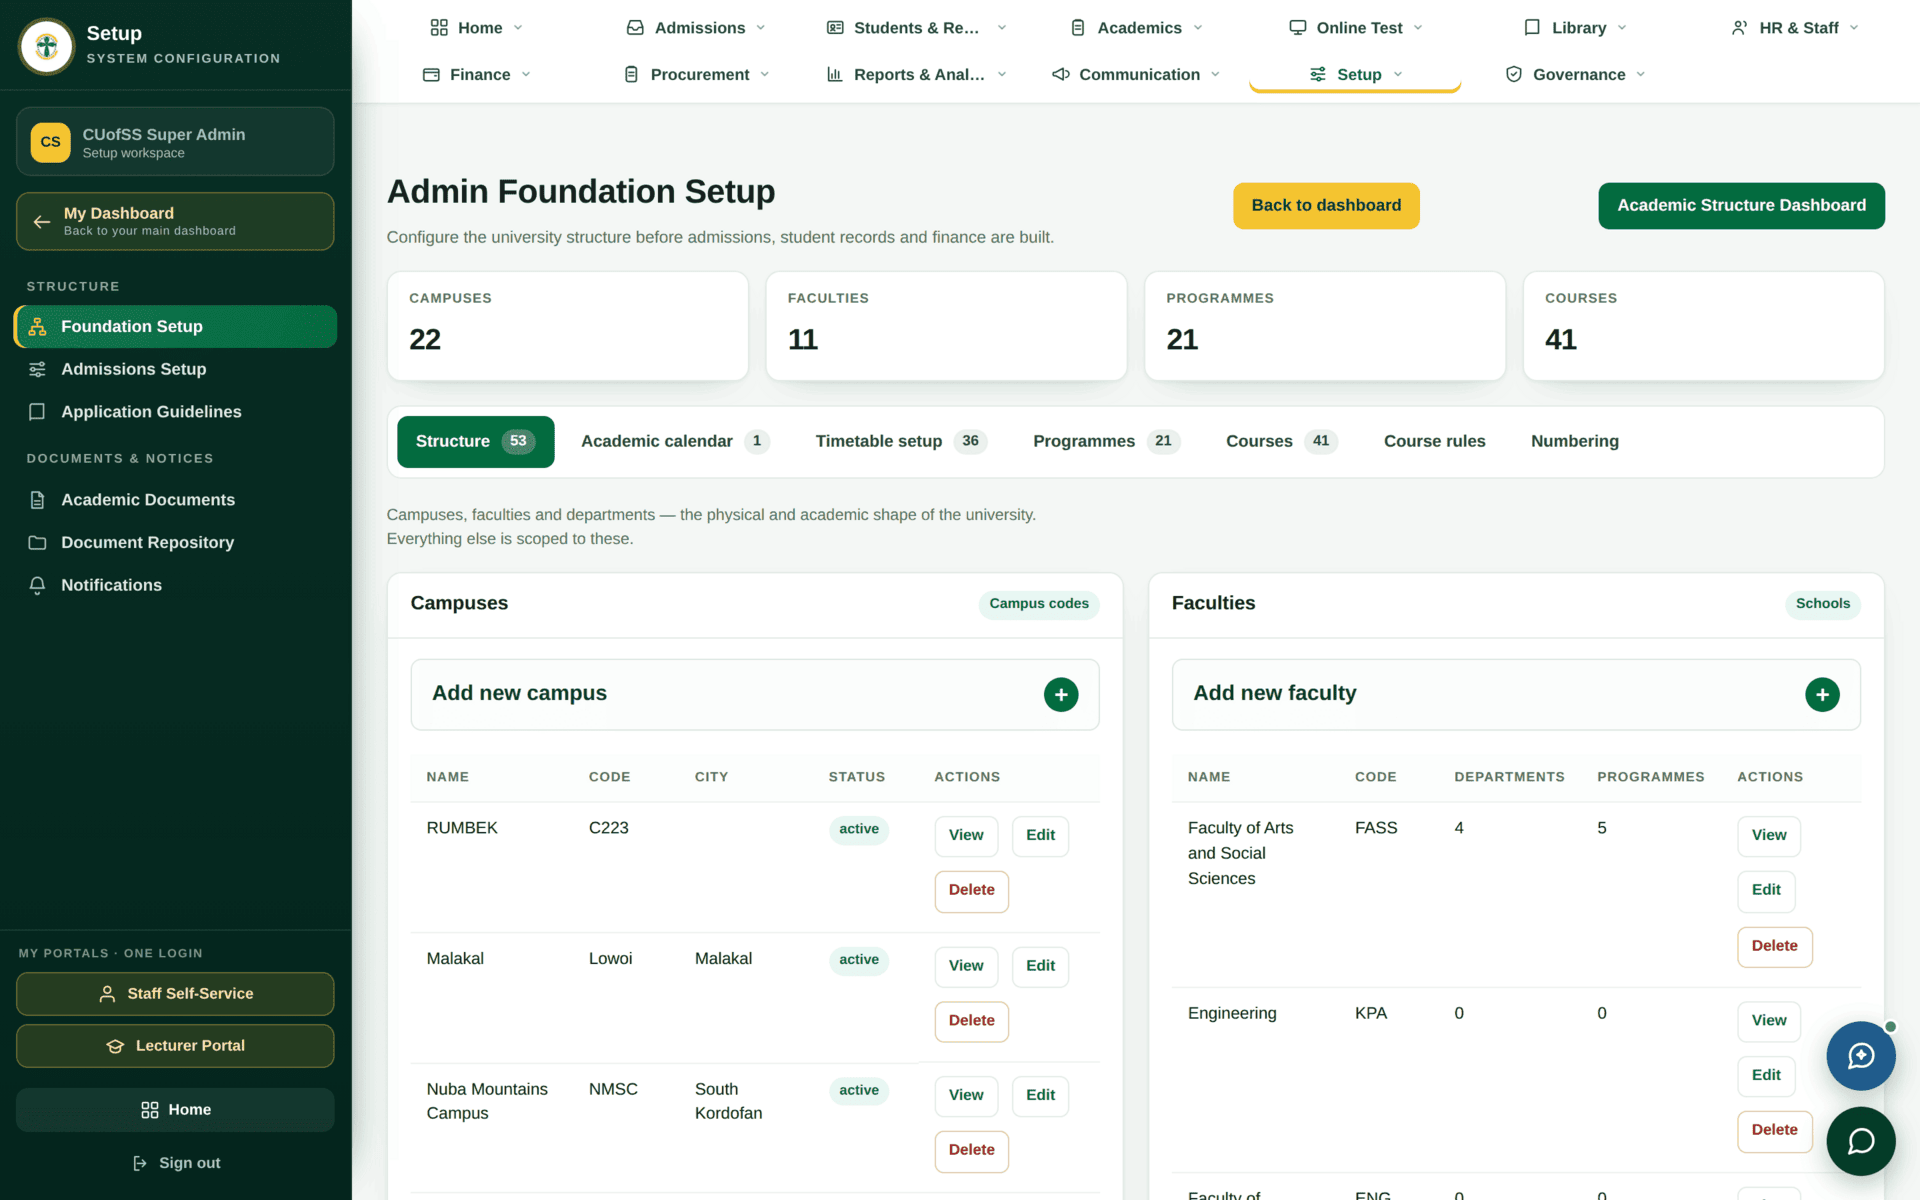Delete the Nuba Mountains Campus
The image size is (1920, 1200).
[x=971, y=1151]
